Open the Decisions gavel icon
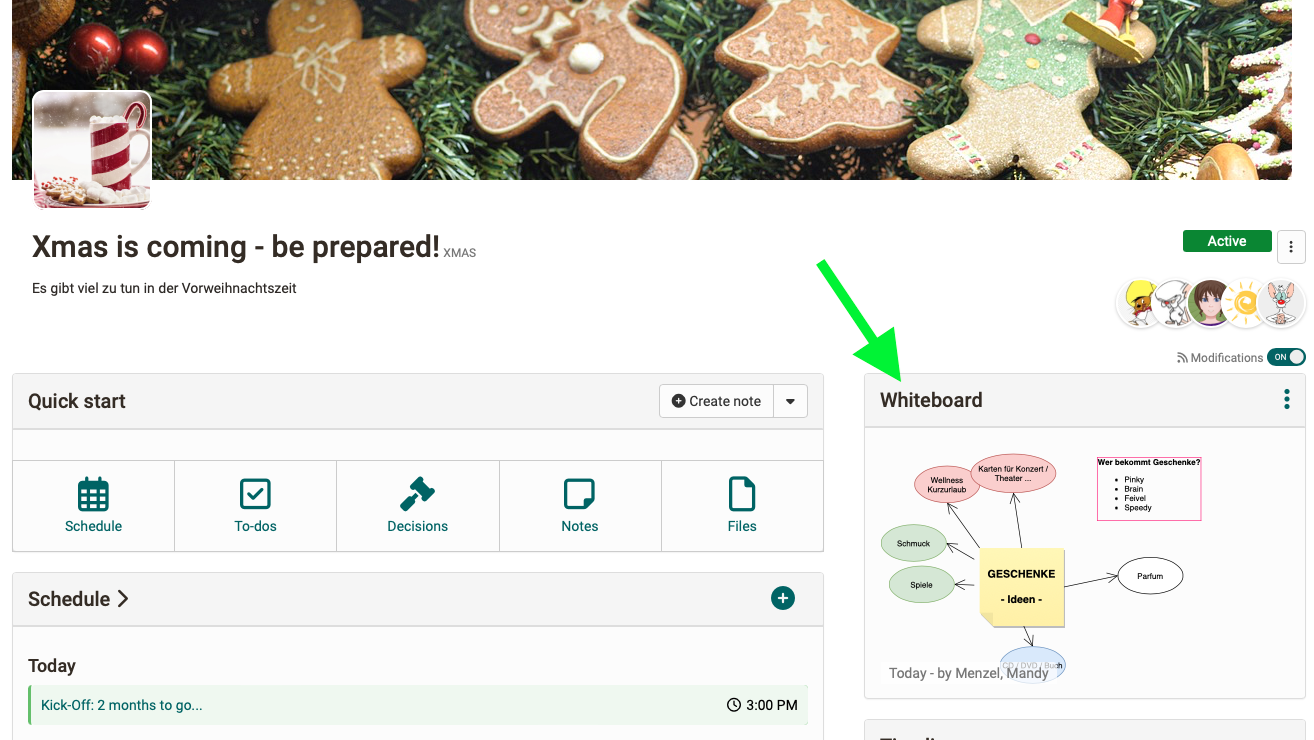 (417, 494)
